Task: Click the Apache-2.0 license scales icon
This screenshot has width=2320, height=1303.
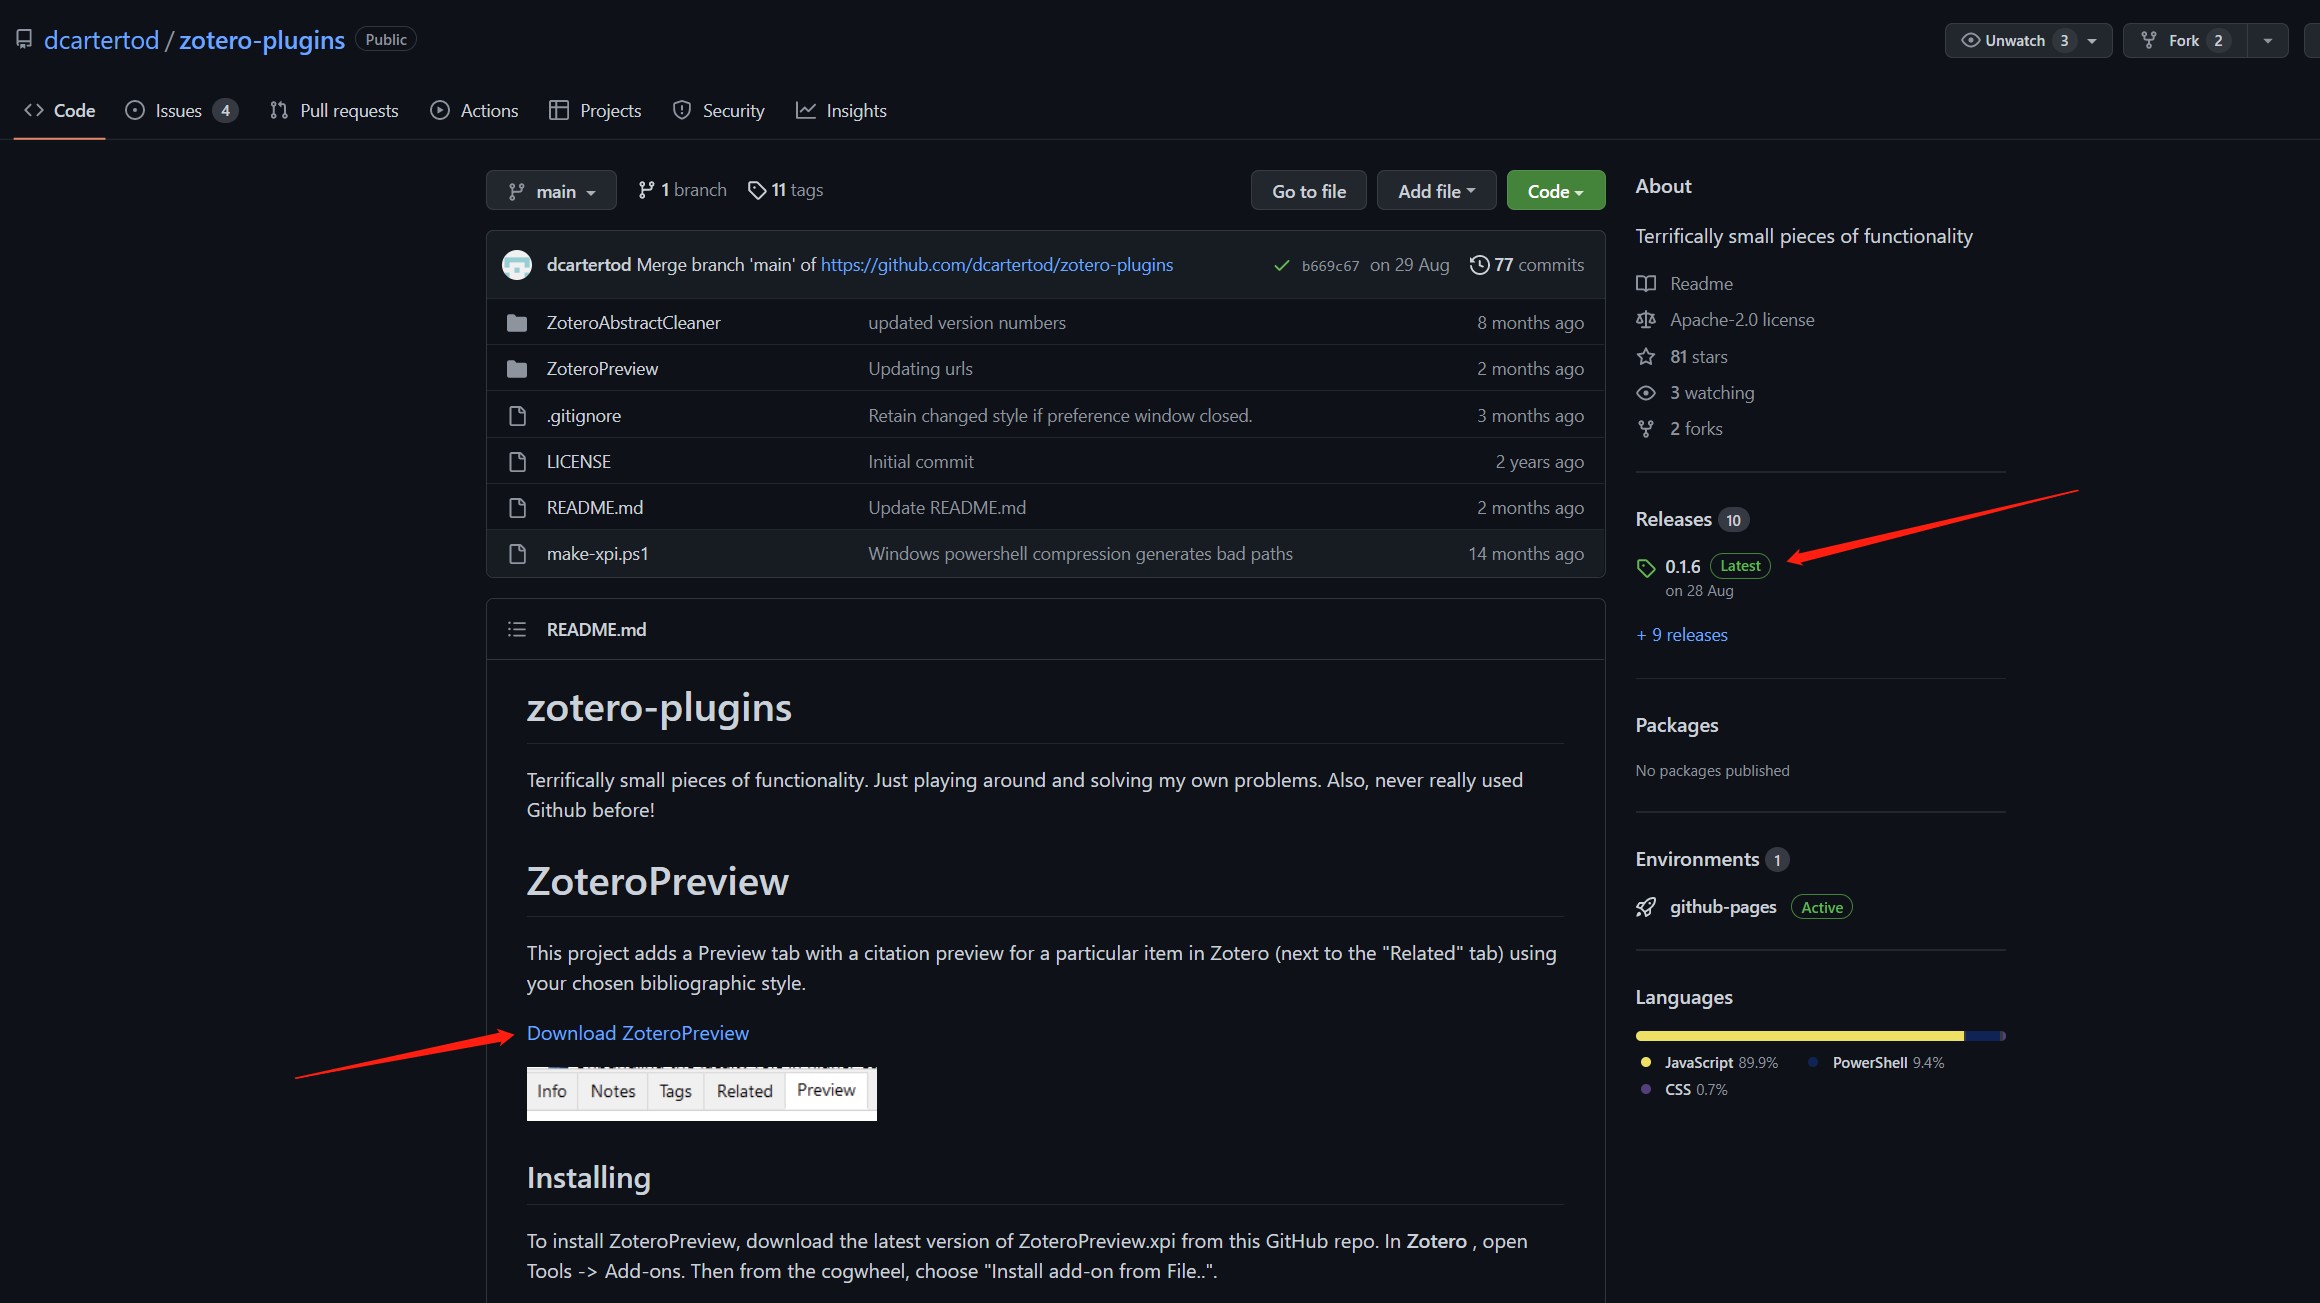Action: 1647,319
